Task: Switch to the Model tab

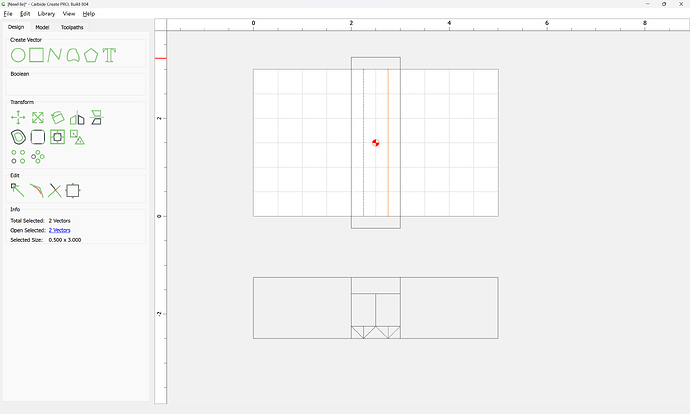Action: click(42, 27)
